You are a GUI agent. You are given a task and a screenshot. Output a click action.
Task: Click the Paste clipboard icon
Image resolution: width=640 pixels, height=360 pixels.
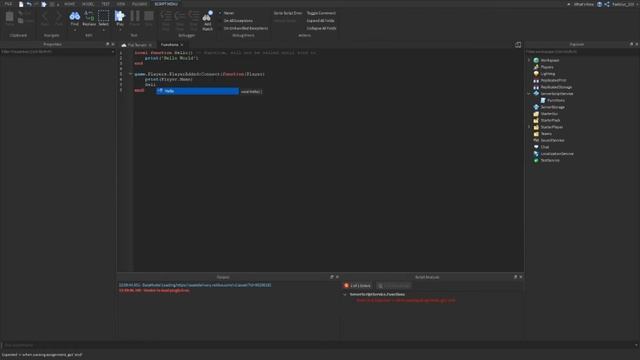(9, 18)
